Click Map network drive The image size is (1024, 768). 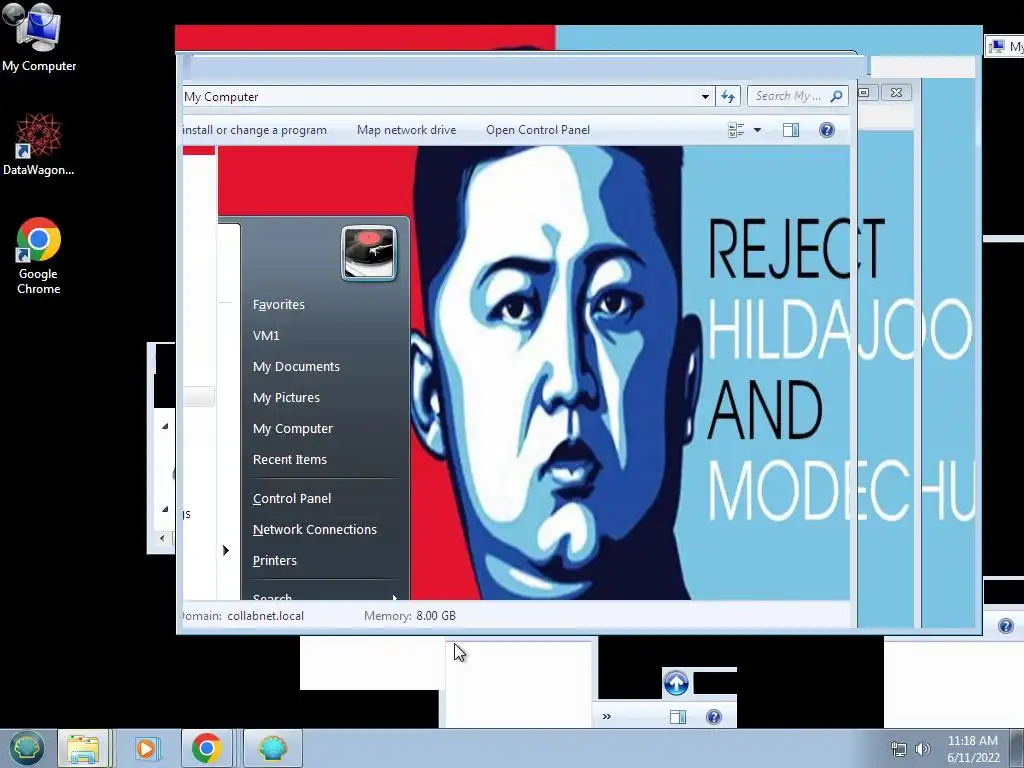click(x=406, y=130)
